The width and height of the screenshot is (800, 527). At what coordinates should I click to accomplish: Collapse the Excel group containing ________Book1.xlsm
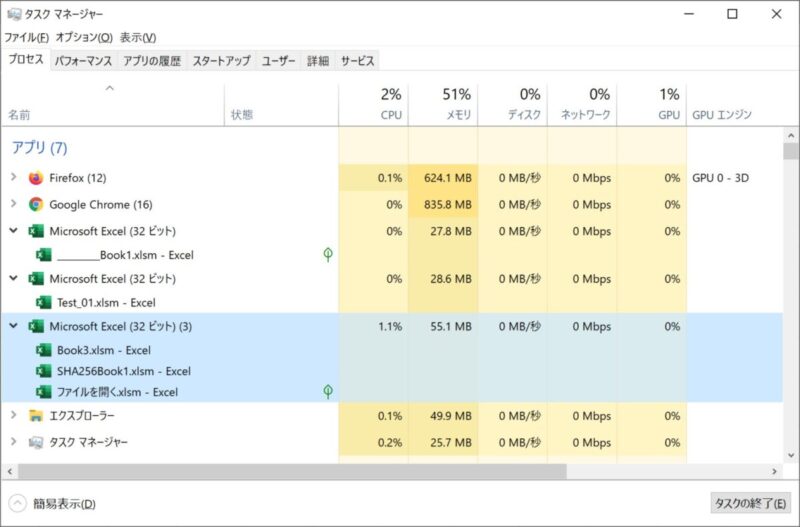click(x=14, y=231)
